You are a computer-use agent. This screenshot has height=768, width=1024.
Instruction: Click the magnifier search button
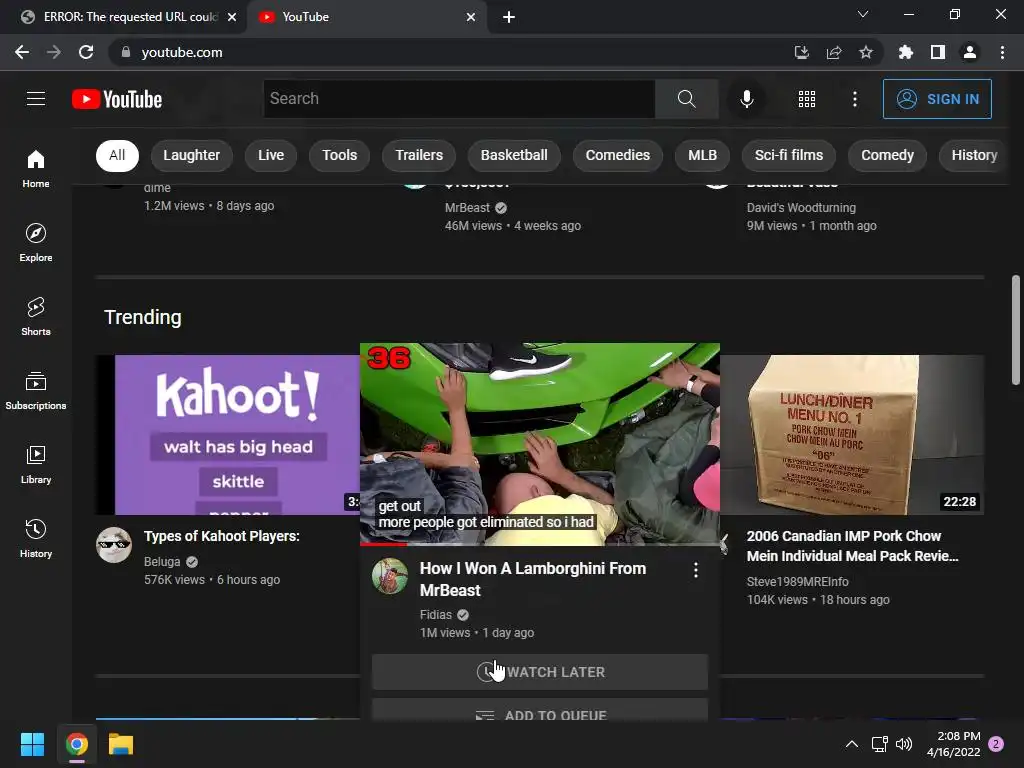tap(686, 99)
